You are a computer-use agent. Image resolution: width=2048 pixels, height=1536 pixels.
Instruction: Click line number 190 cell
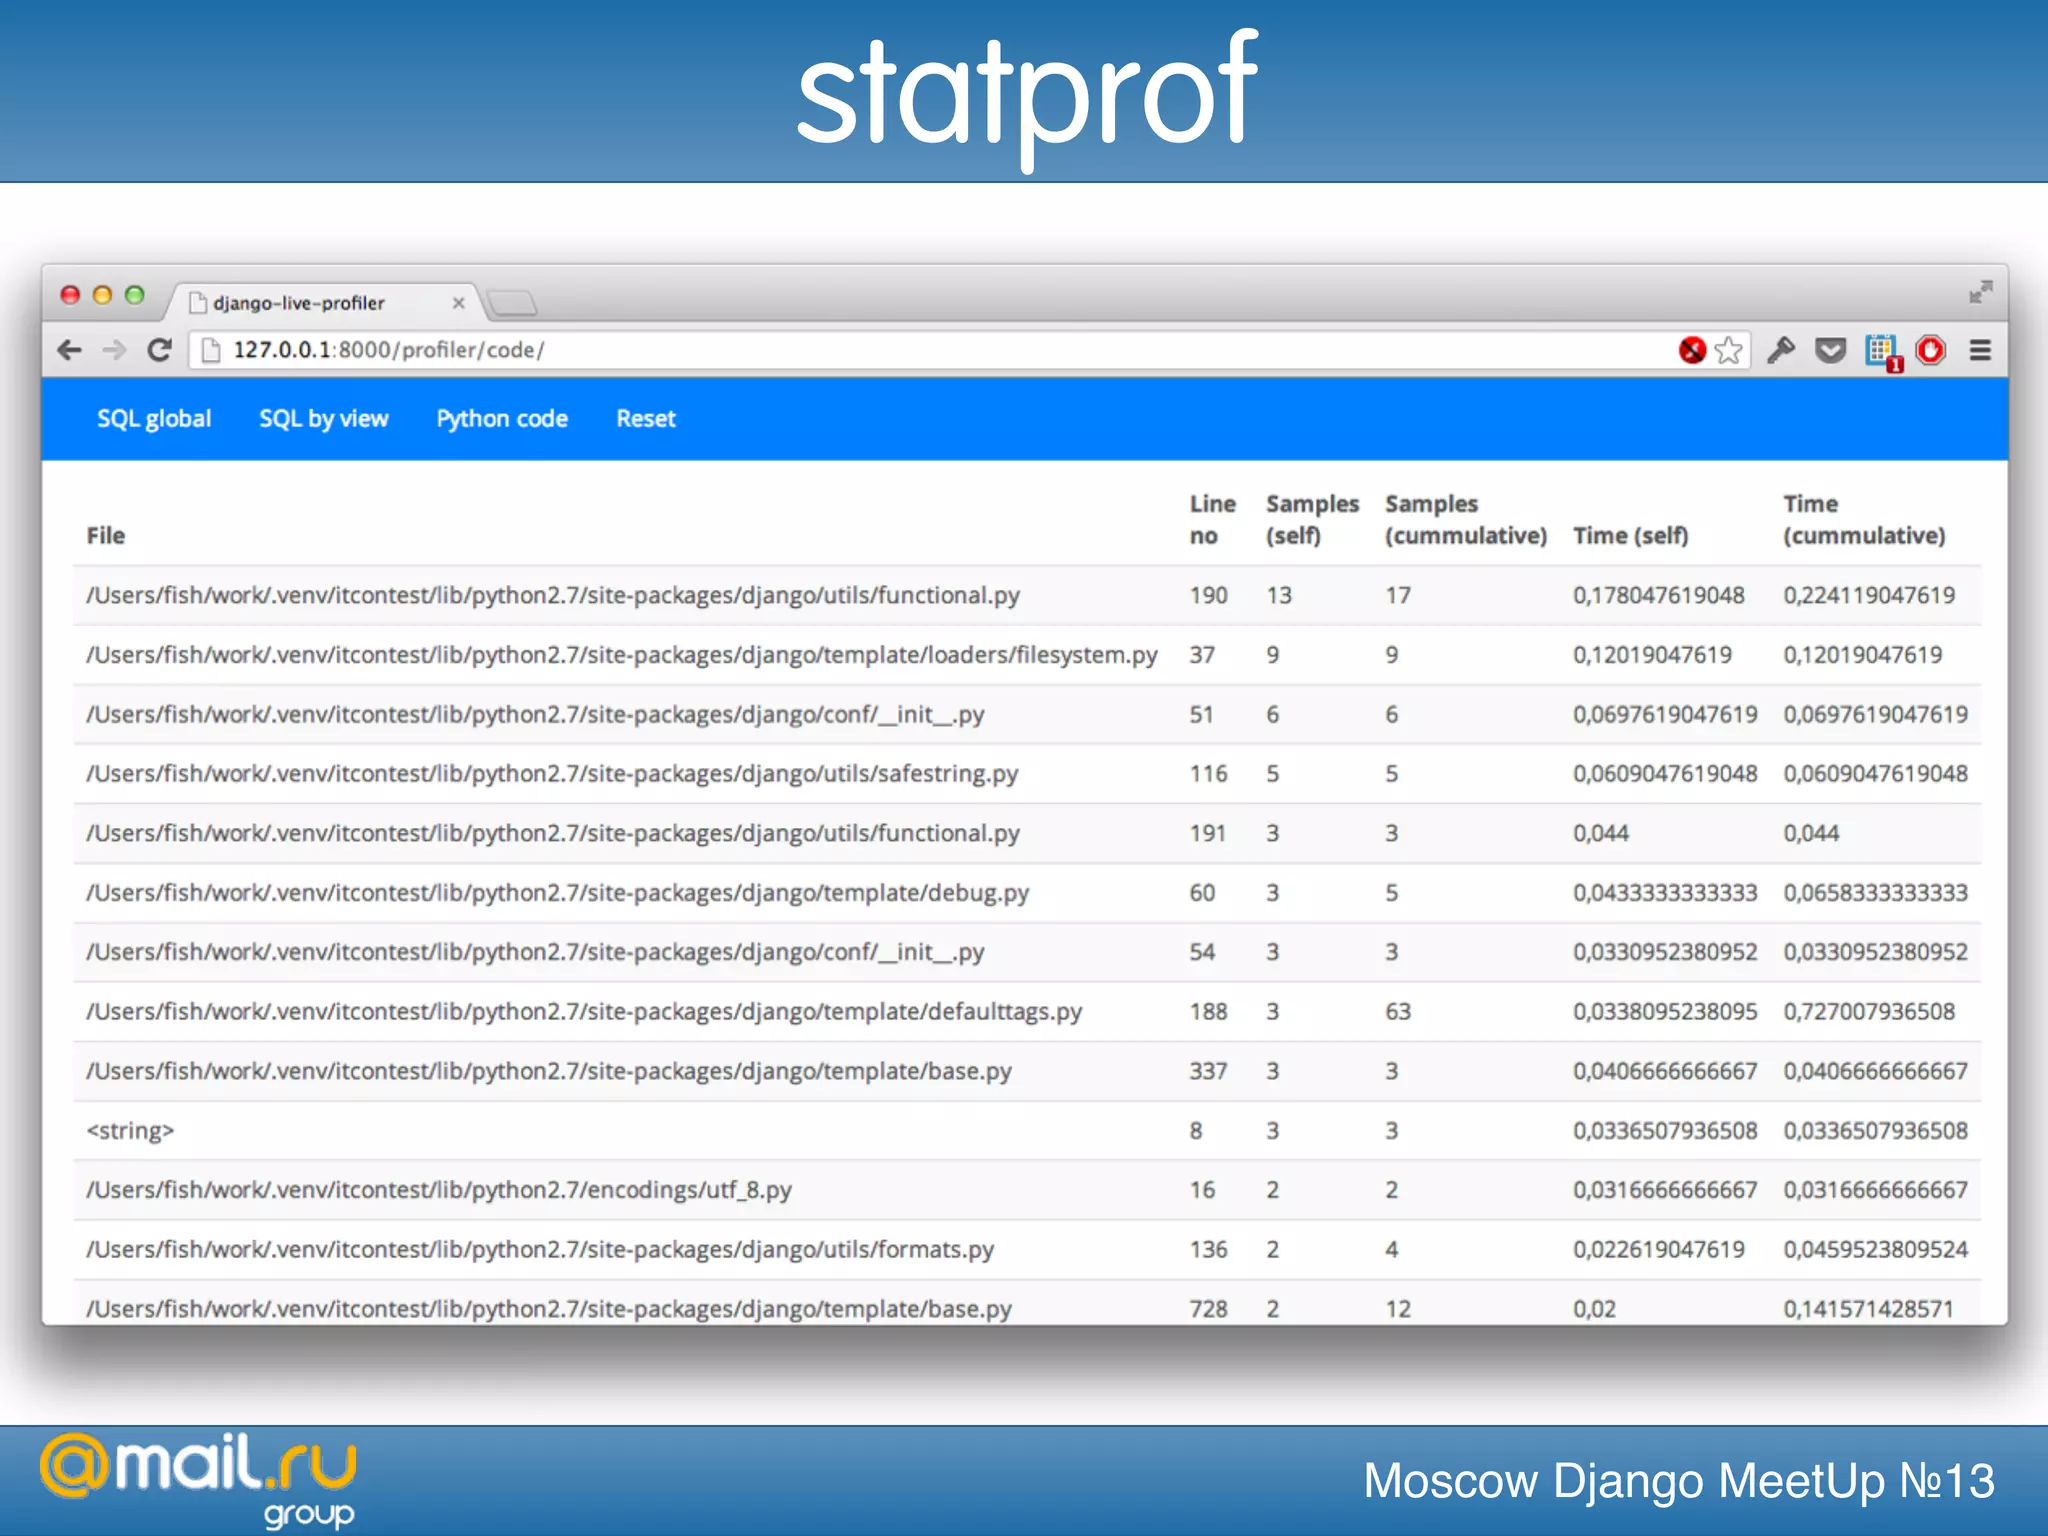click(x=1208, y=596)
